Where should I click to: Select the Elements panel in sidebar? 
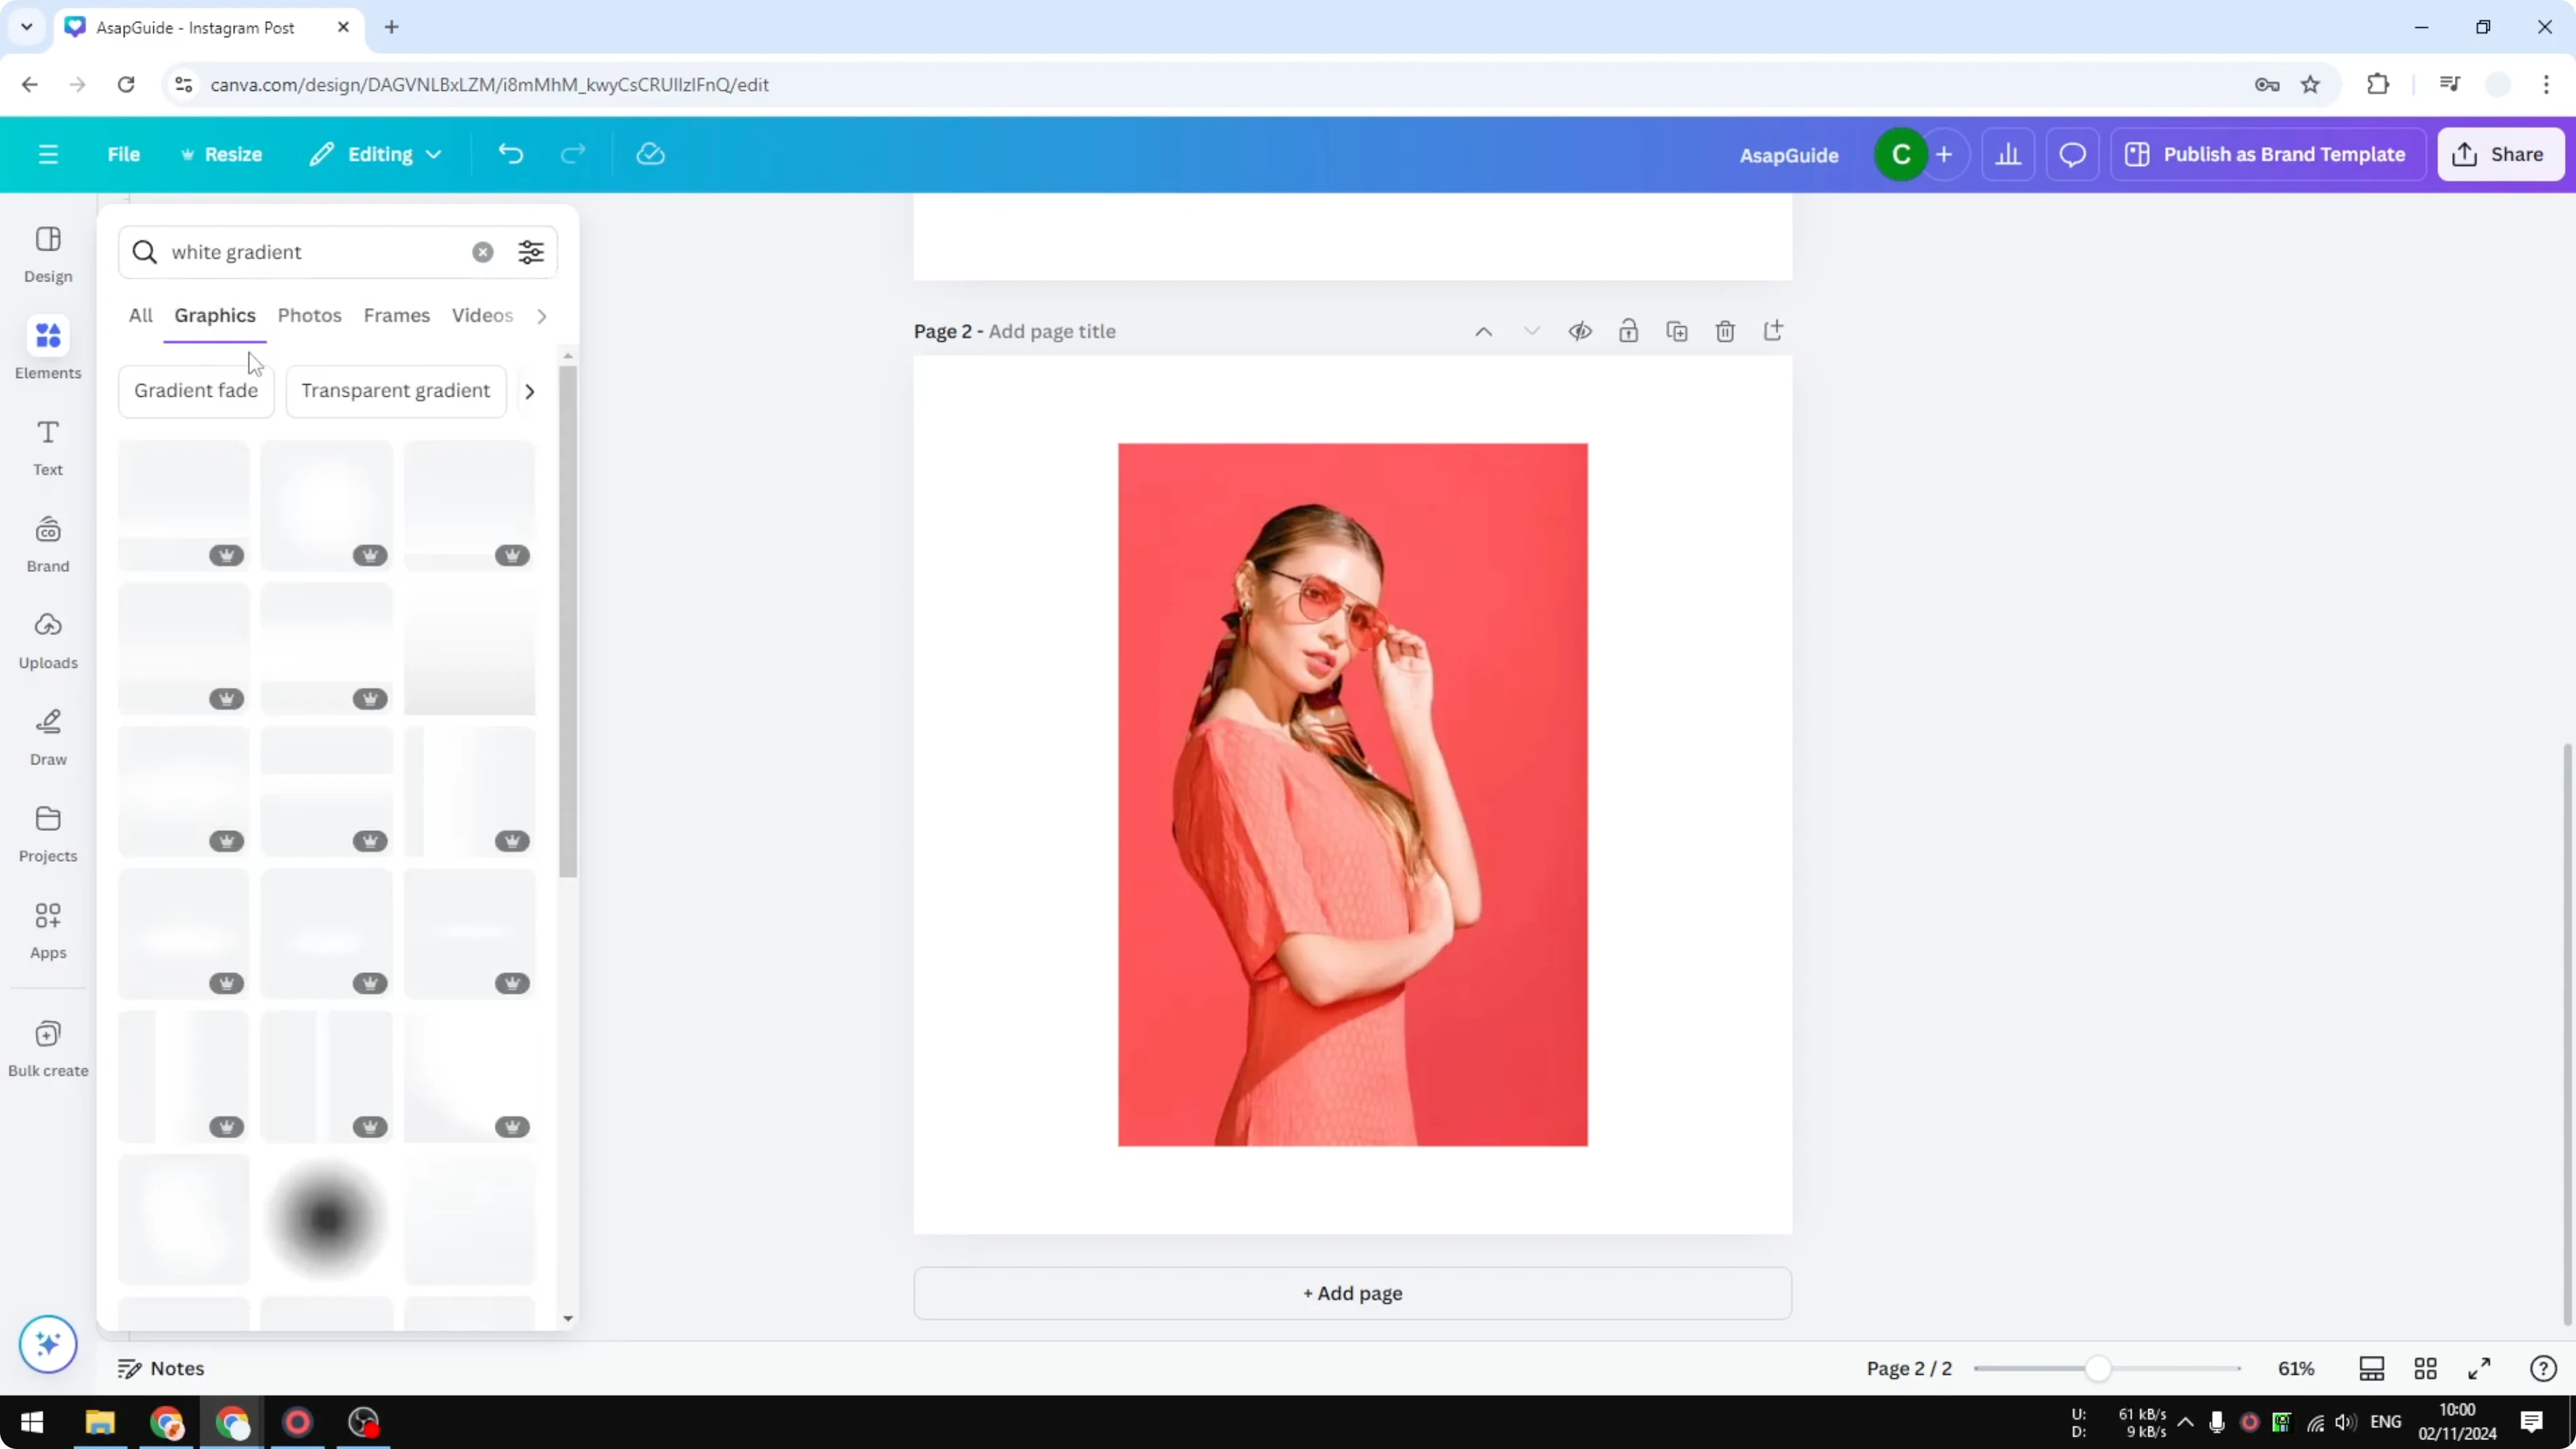coord(47,349)
